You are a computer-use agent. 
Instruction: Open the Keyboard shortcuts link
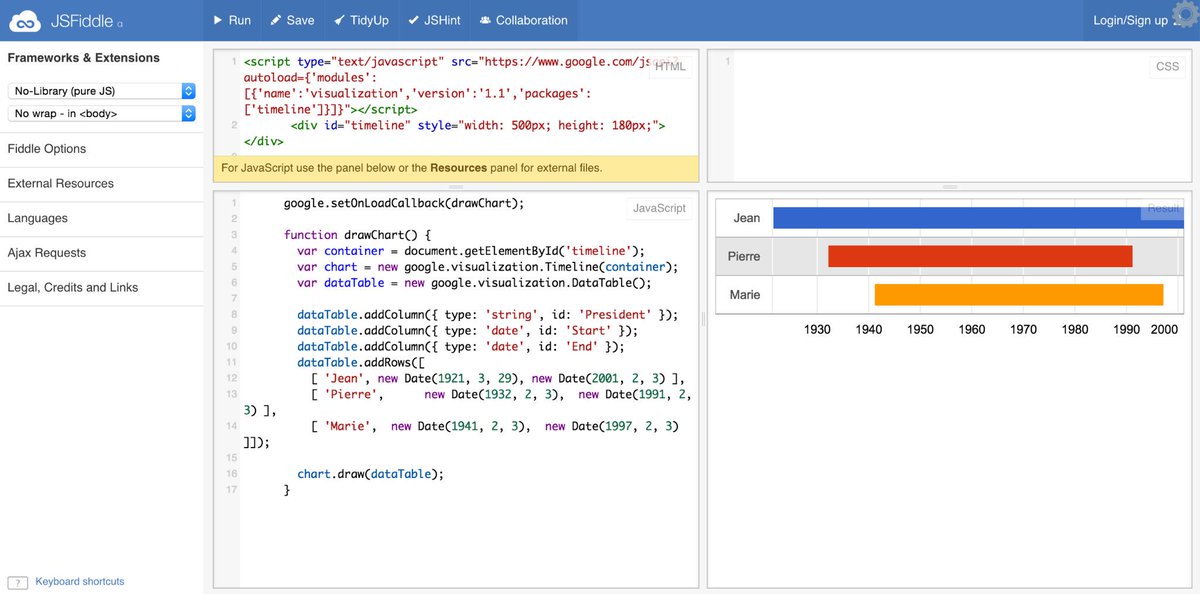point(79,581)
